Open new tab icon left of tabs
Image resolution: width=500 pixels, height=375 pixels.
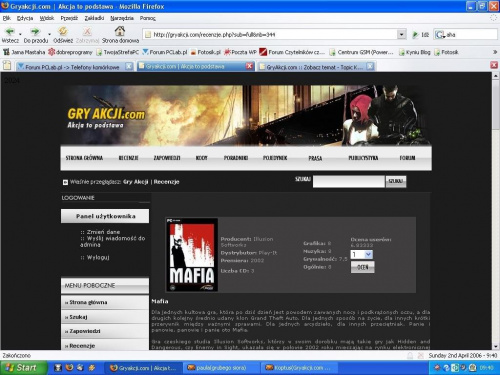(7, 65)
